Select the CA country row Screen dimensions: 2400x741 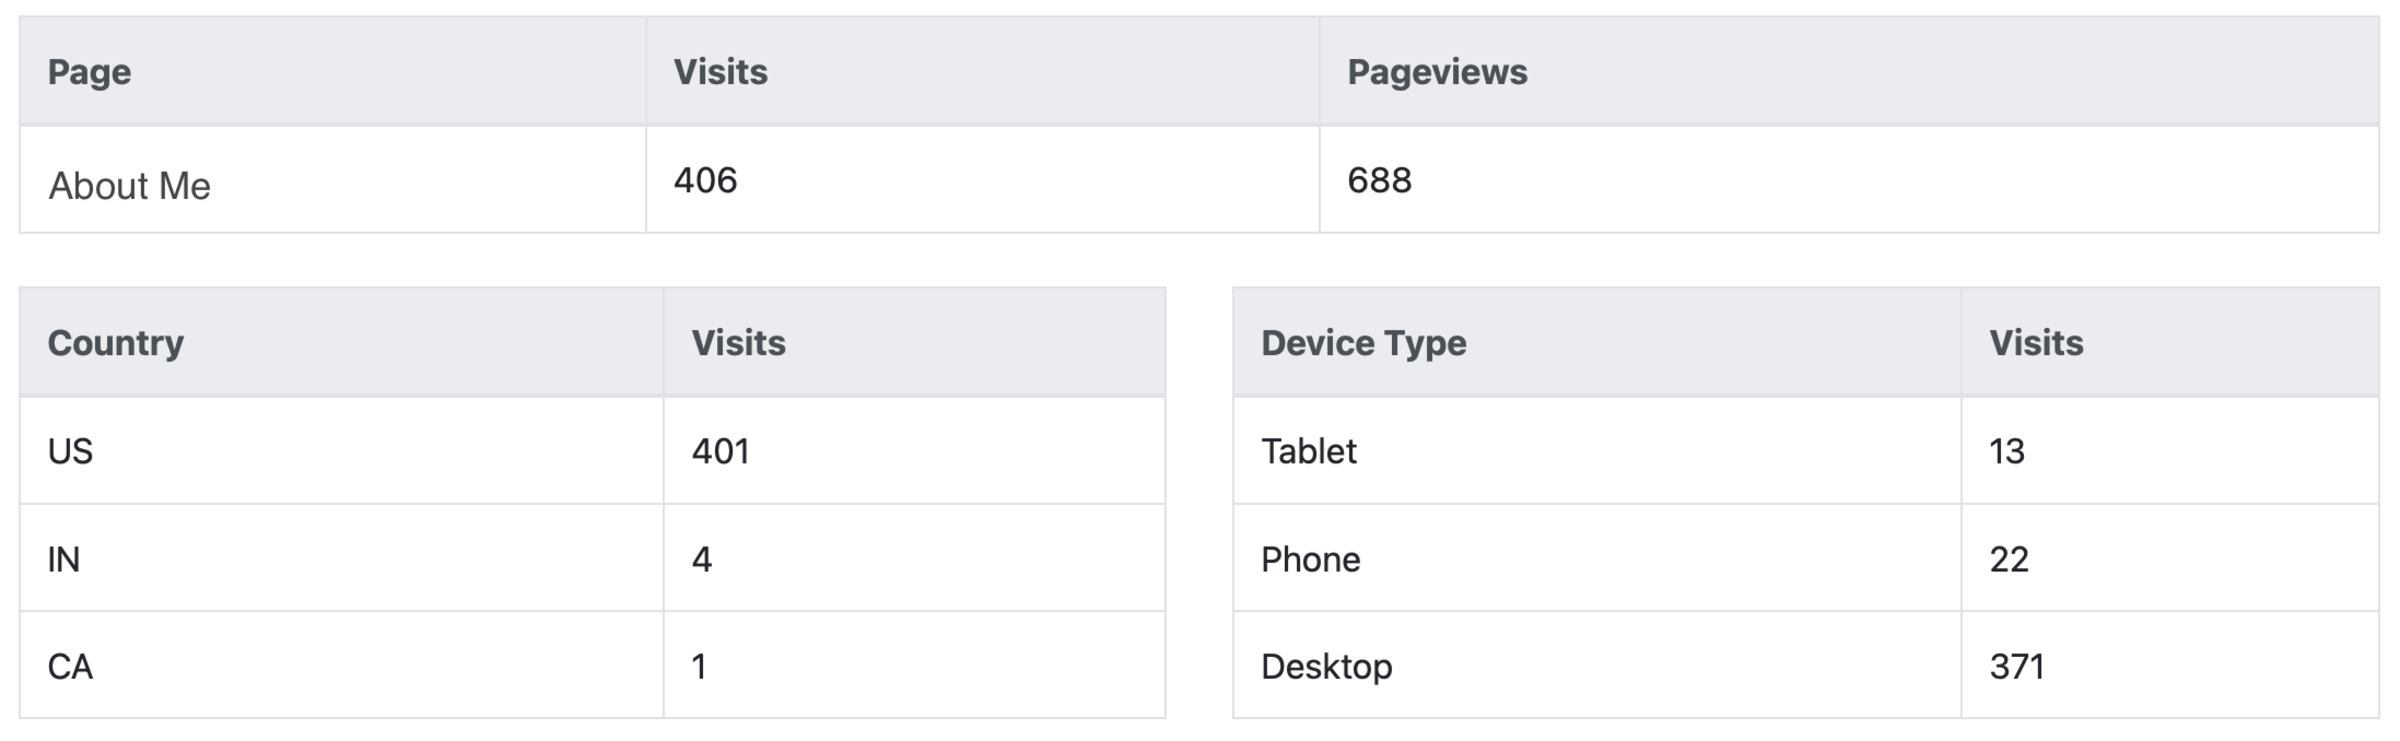tap(70, 667)
